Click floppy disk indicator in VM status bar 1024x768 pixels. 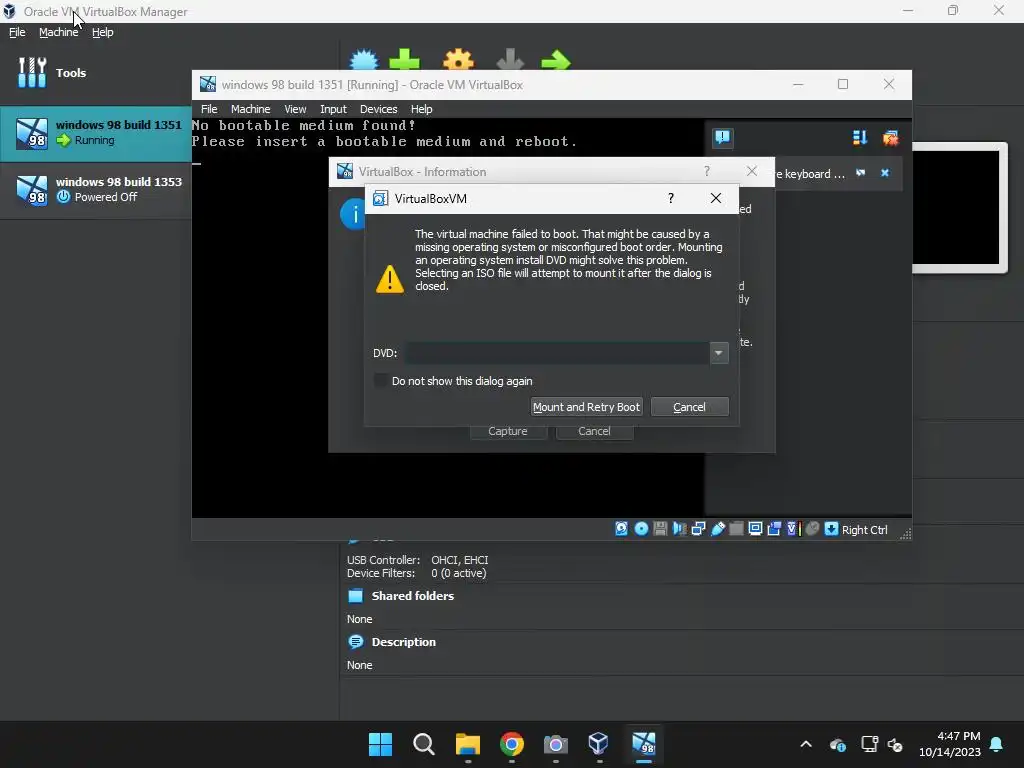pyautogui.click(x=660, y=529)
